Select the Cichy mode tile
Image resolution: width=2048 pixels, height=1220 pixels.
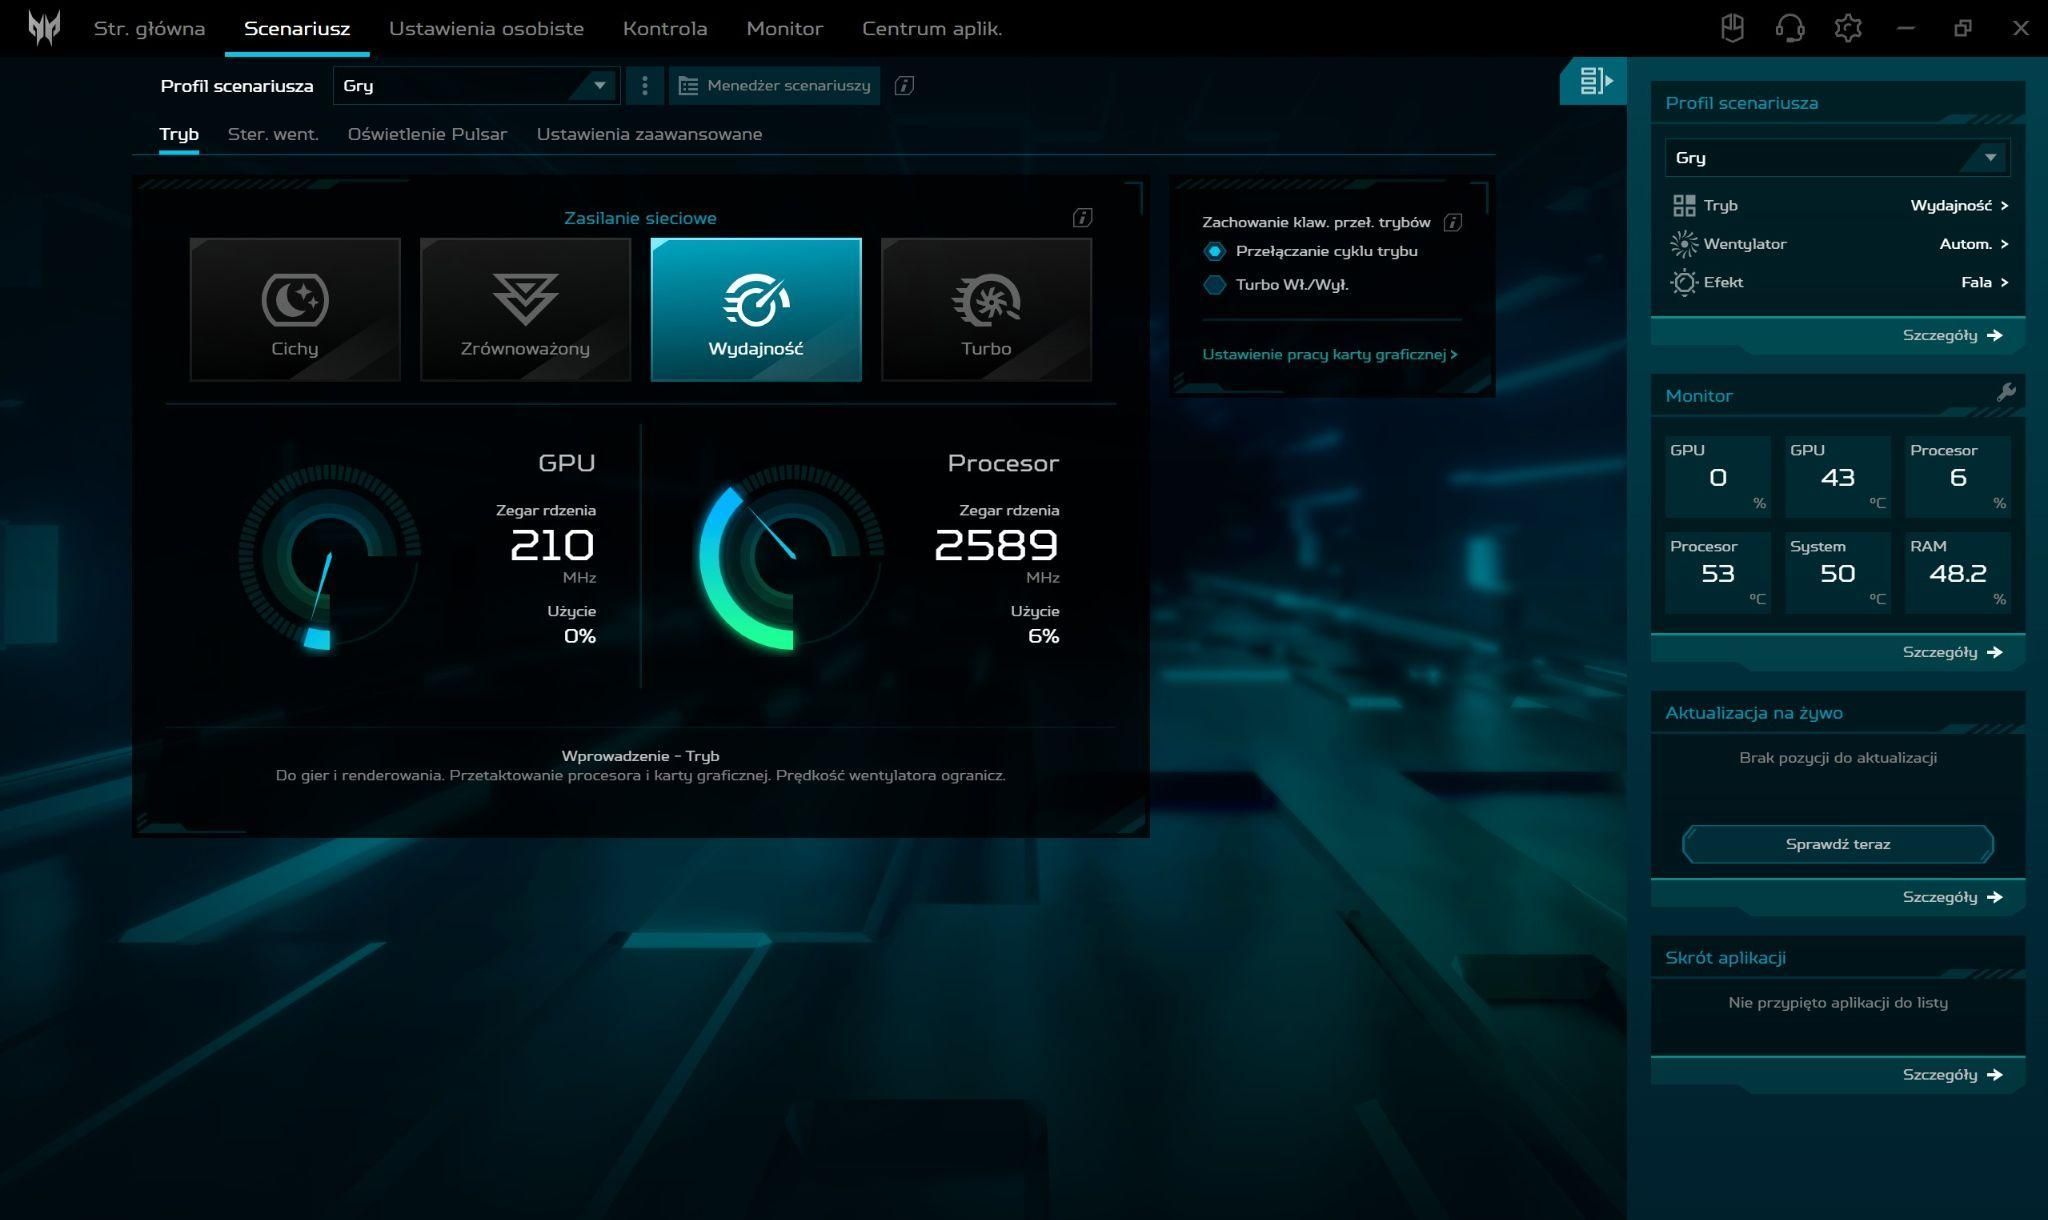[x=295, y=309]
